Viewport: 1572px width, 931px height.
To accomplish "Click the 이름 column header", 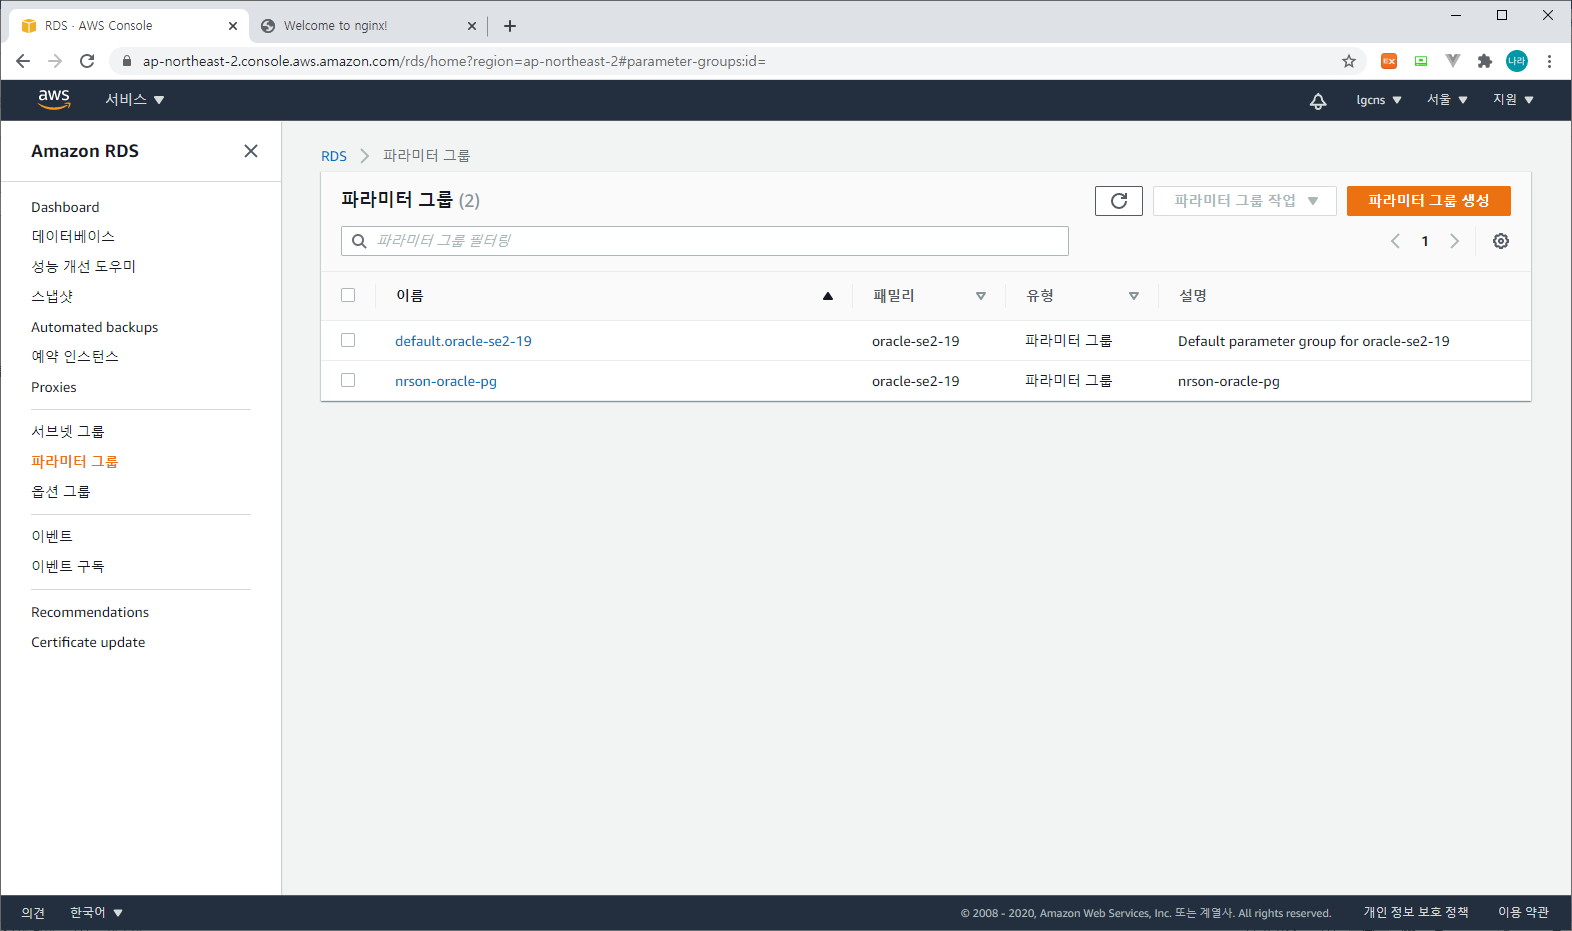I will [410, 296].
